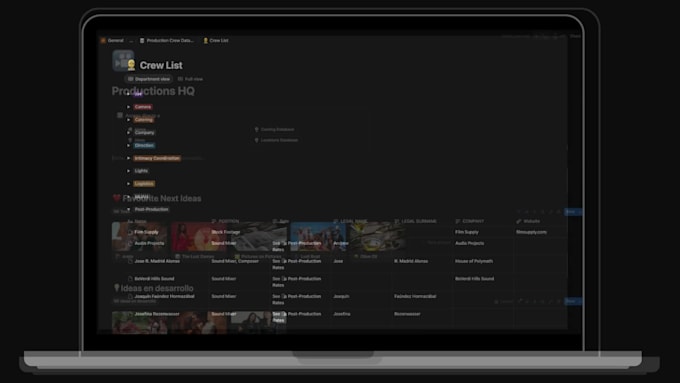Expand the Direction group toggle

(128, 145)
